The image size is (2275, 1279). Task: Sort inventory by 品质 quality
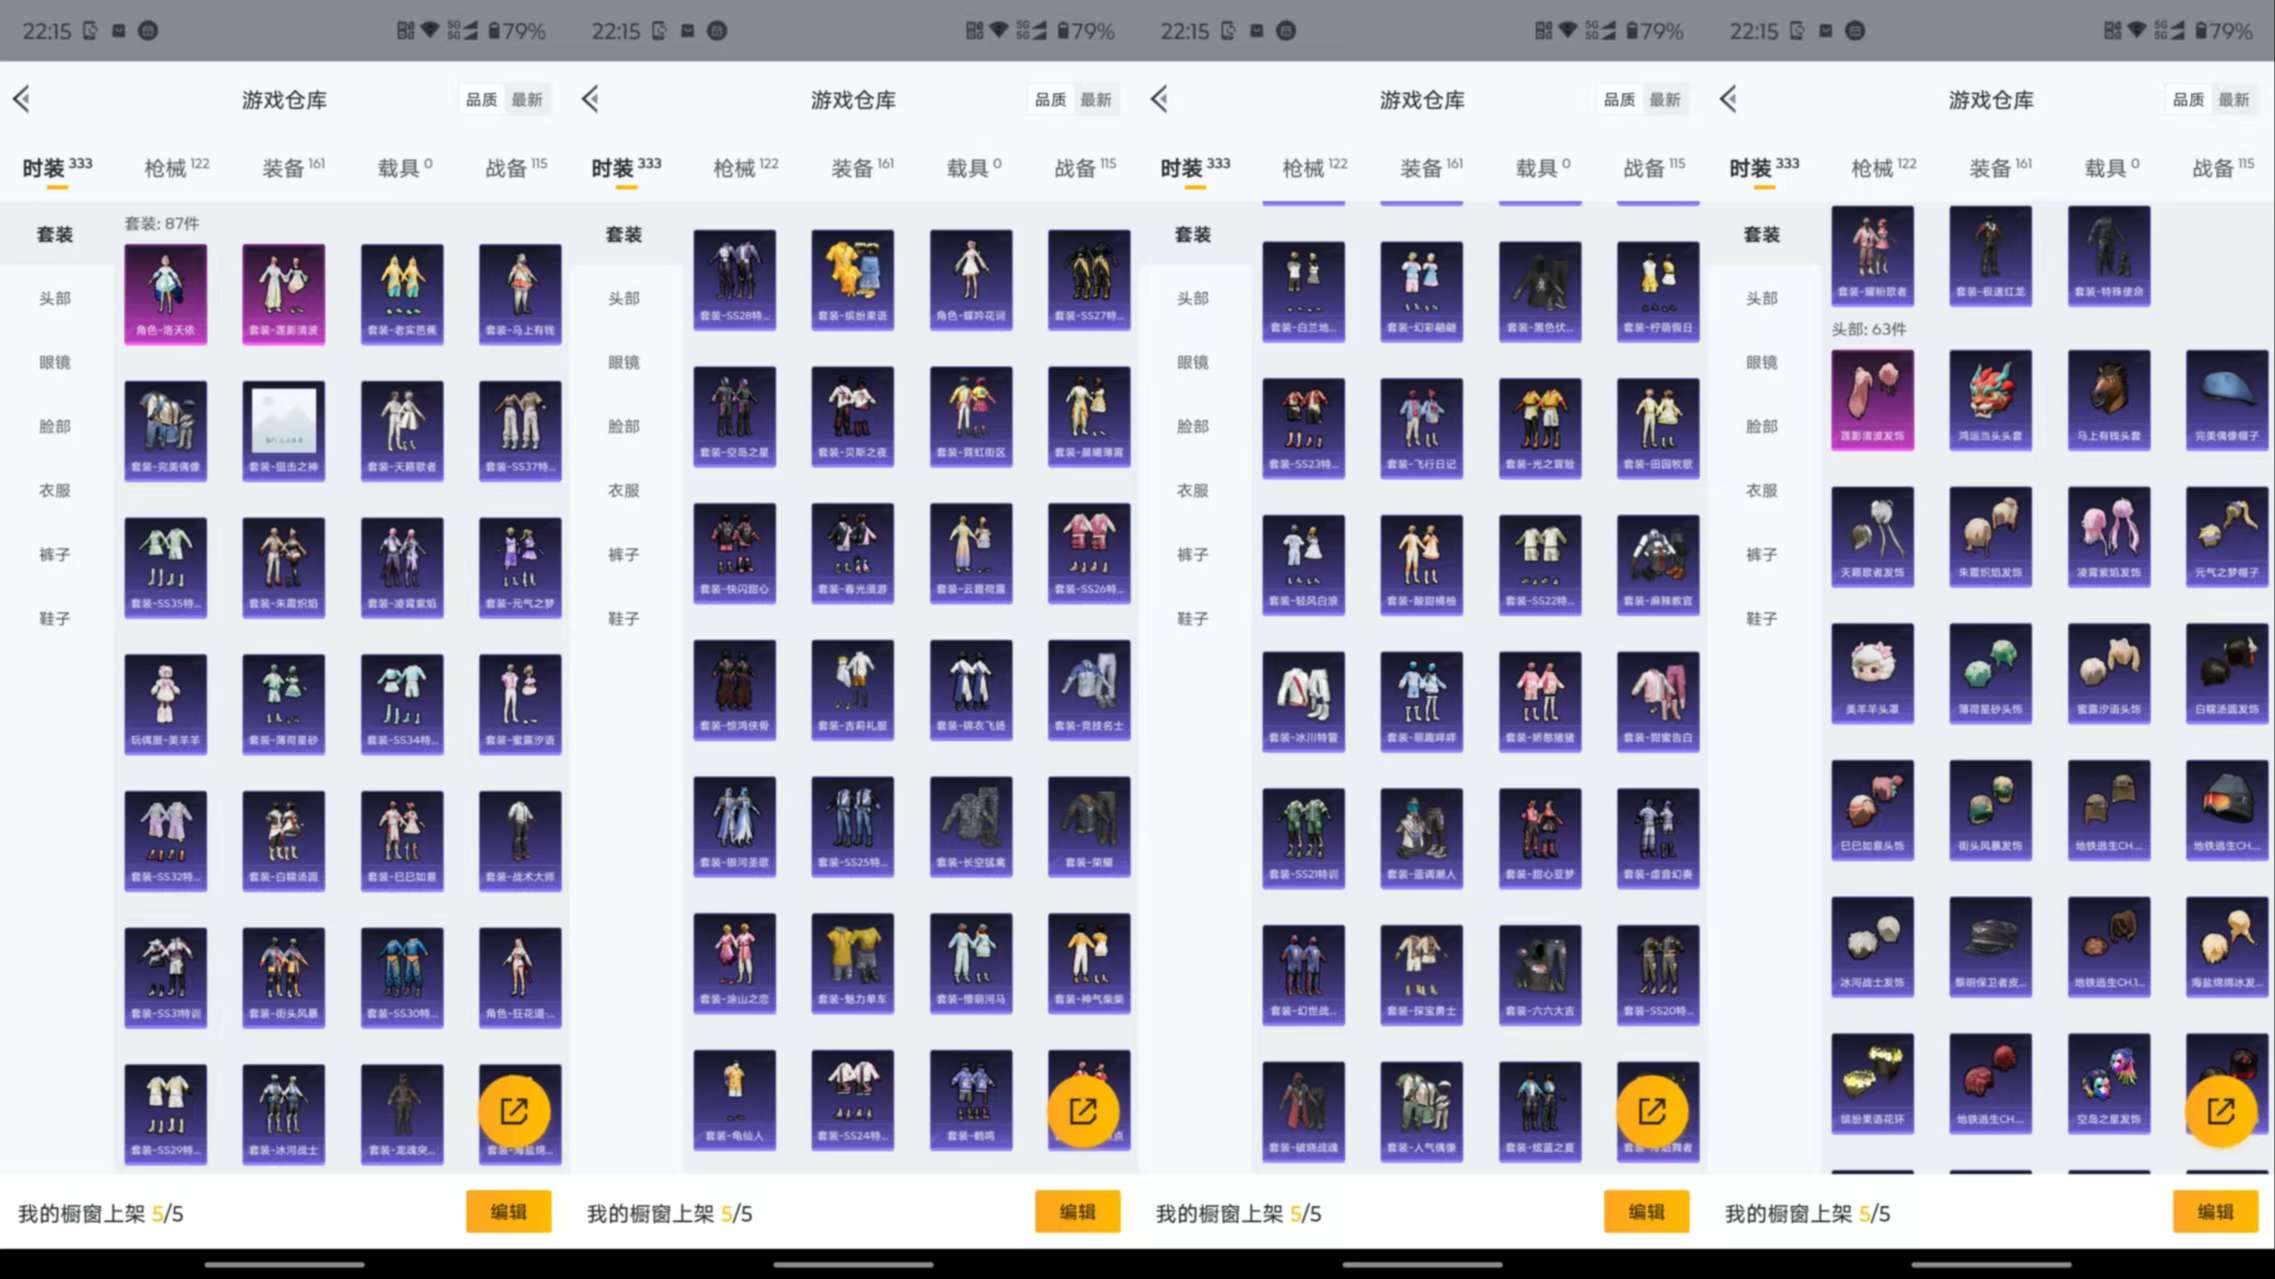click(x=481, y=99)
